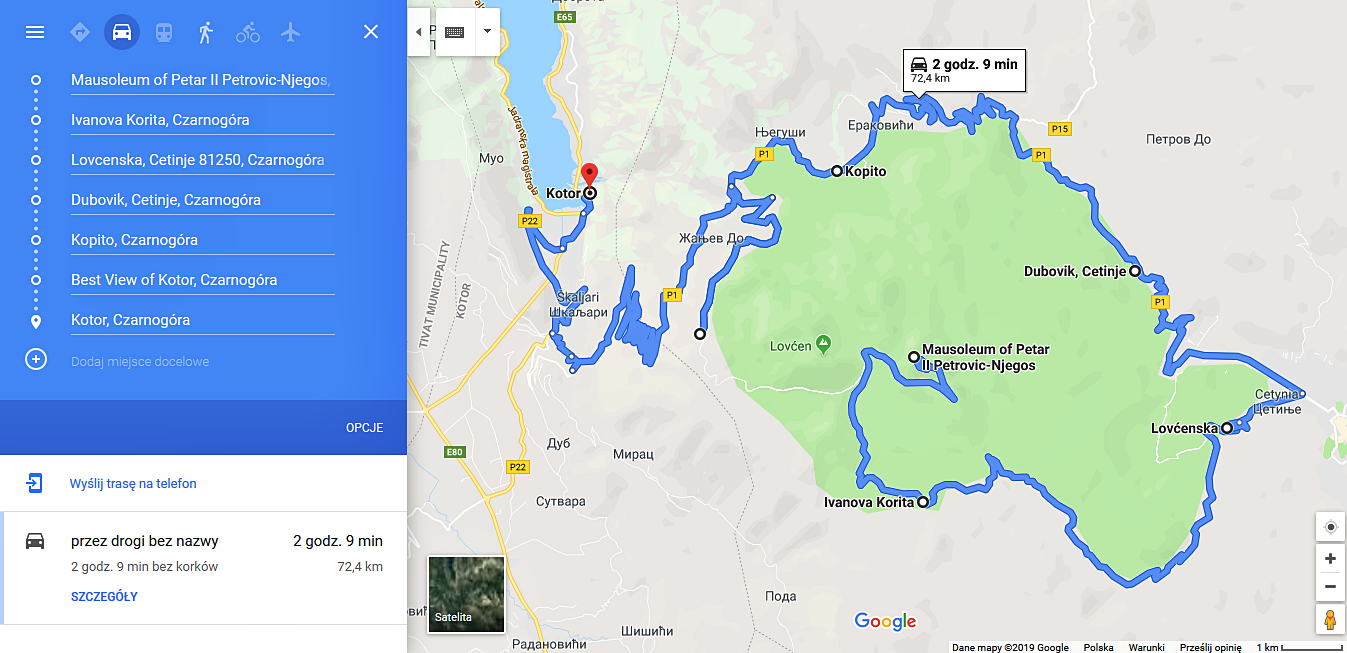Viewport: 1347px width, 653px height.
Task: Show my current location
Action: 1330,527
